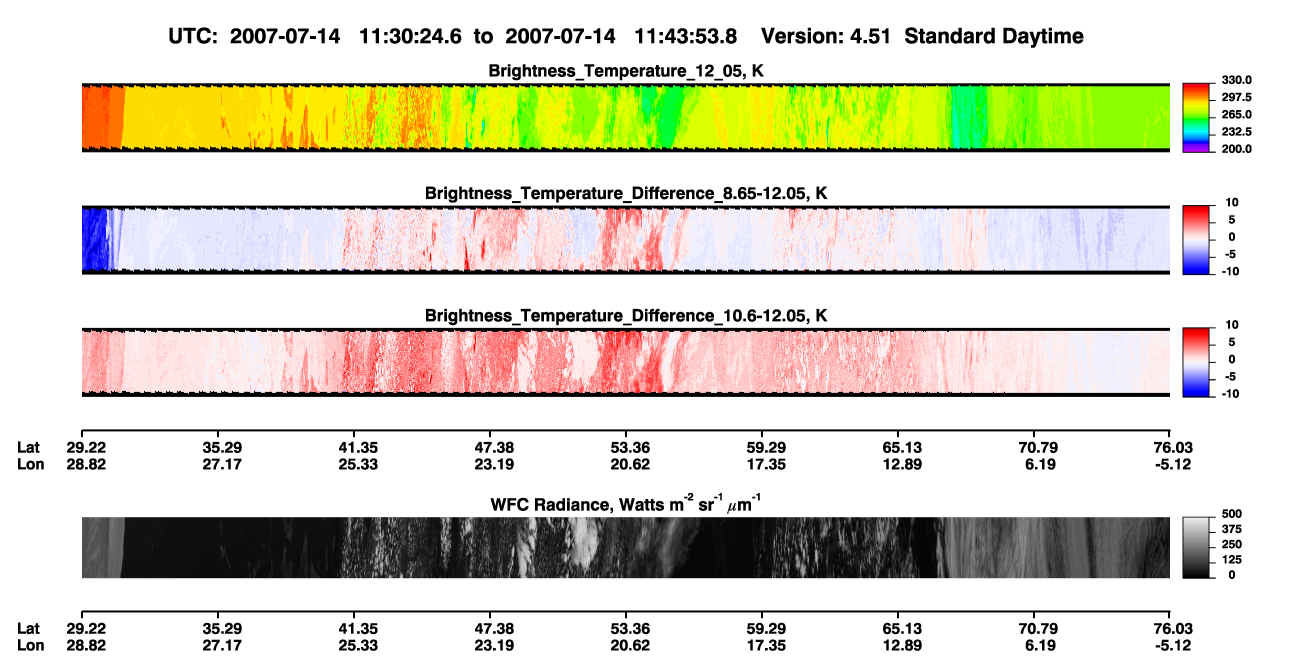Click the 500 radiance colorbar label
This screenshot has height=667, width=1300.
[x=1230, y=513]
